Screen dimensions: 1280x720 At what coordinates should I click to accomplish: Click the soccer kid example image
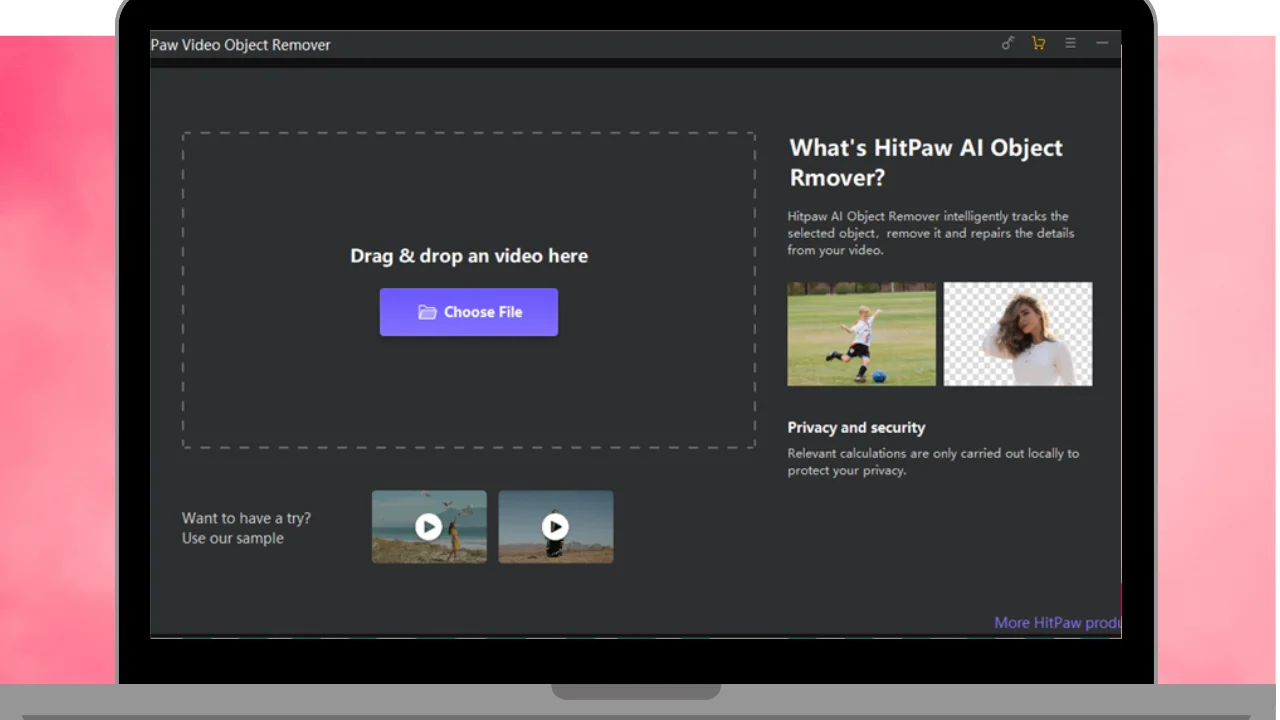(x=862, y=334)
